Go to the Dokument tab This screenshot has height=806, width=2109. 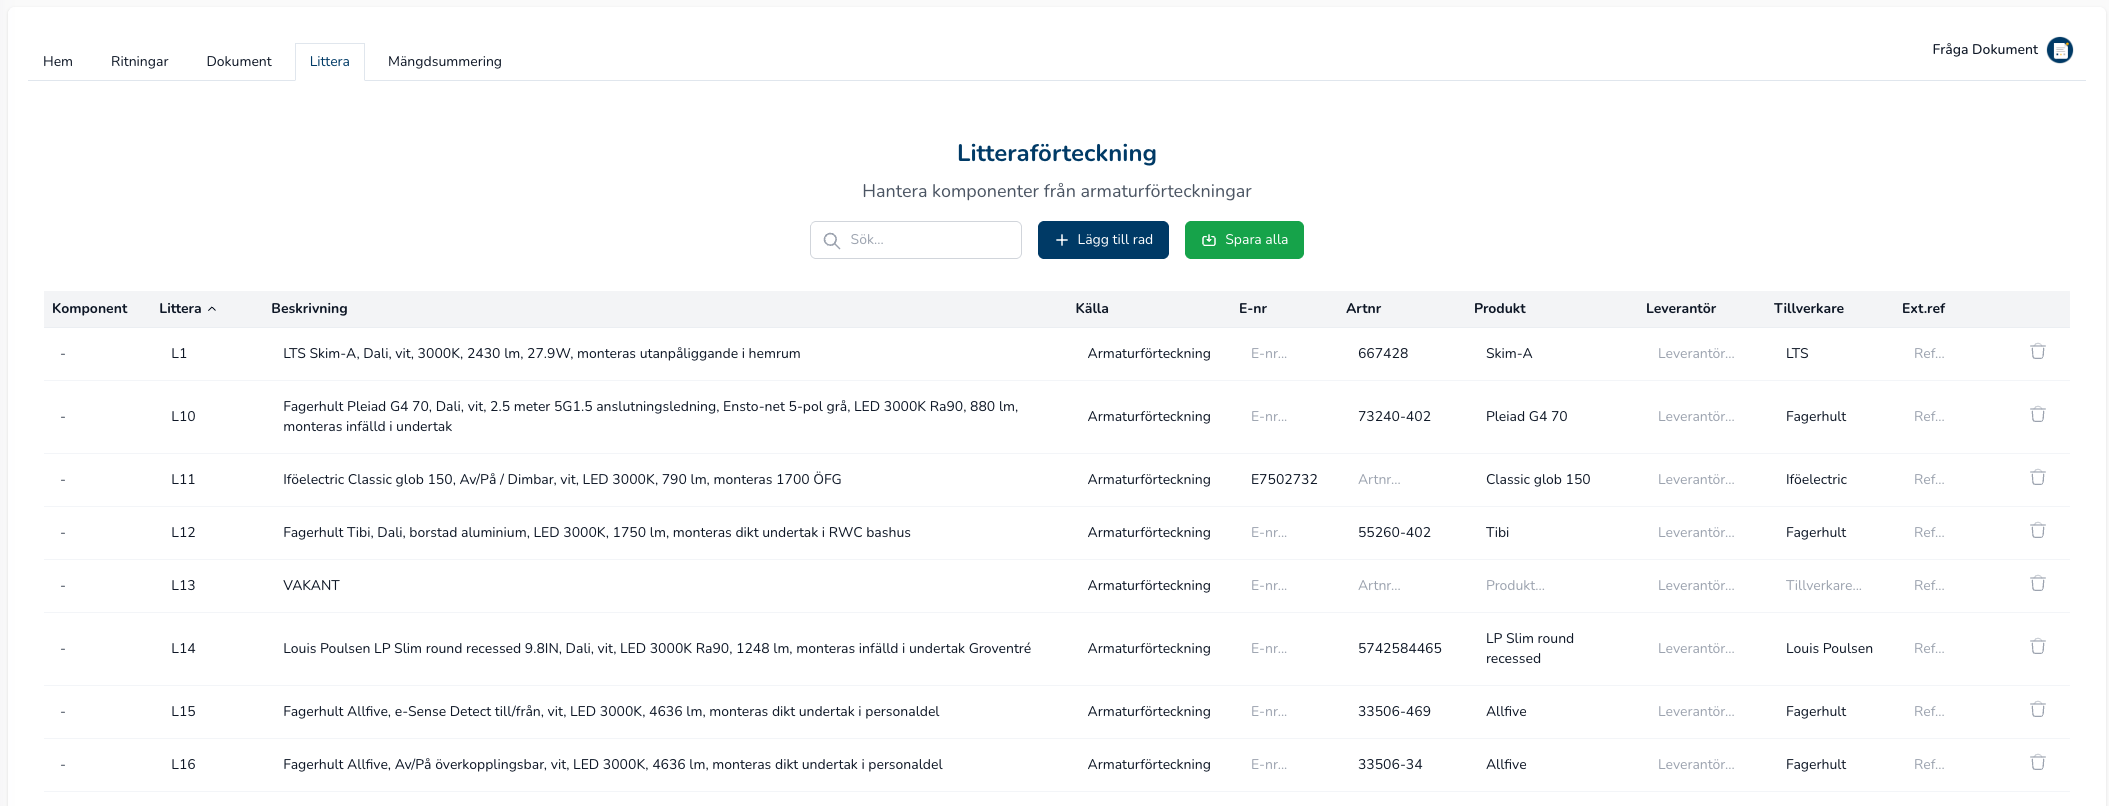[x=239, y=62]
